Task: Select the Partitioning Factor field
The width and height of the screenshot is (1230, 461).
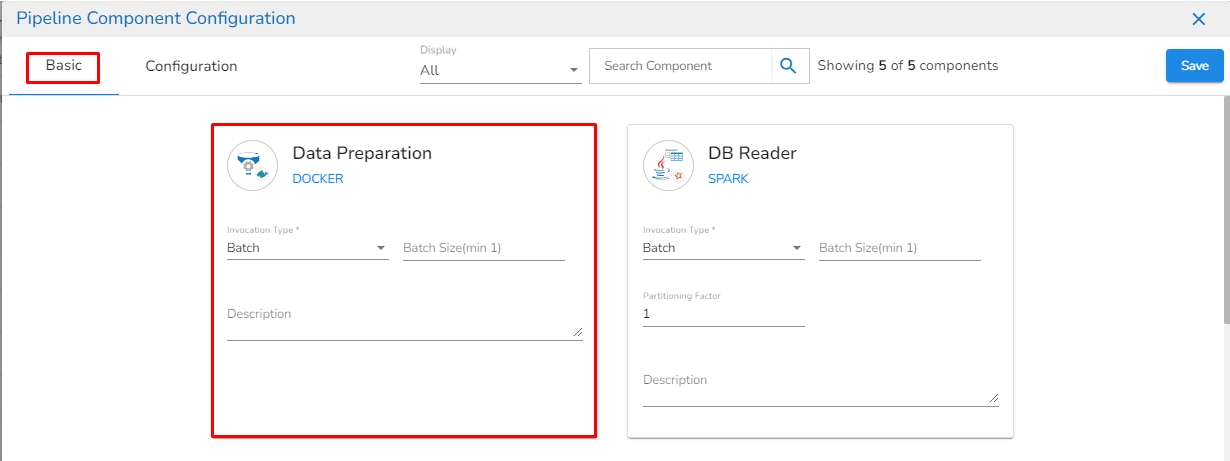Action: coord(723,314)
